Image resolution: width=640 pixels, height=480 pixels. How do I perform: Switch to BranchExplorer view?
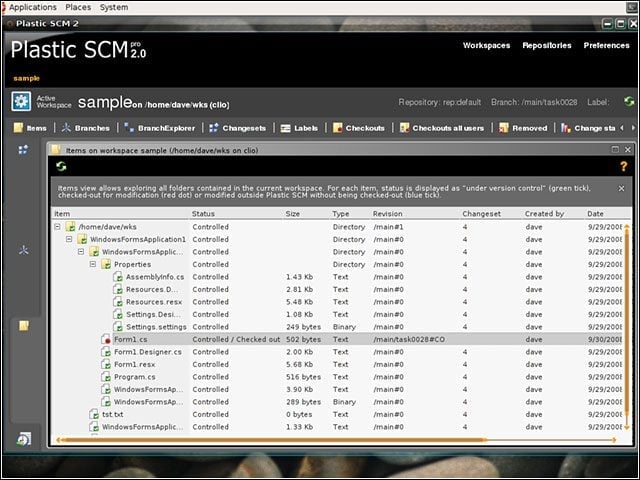(160, 128)
